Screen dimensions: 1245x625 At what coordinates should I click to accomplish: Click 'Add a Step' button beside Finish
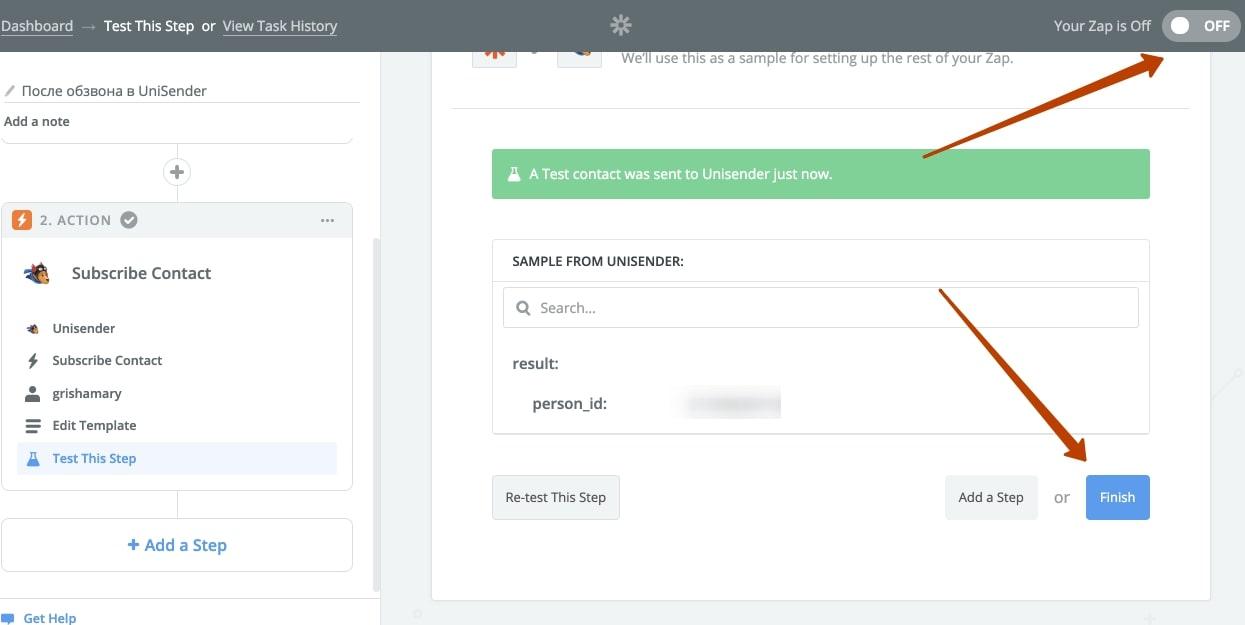[x=991, y=497]
